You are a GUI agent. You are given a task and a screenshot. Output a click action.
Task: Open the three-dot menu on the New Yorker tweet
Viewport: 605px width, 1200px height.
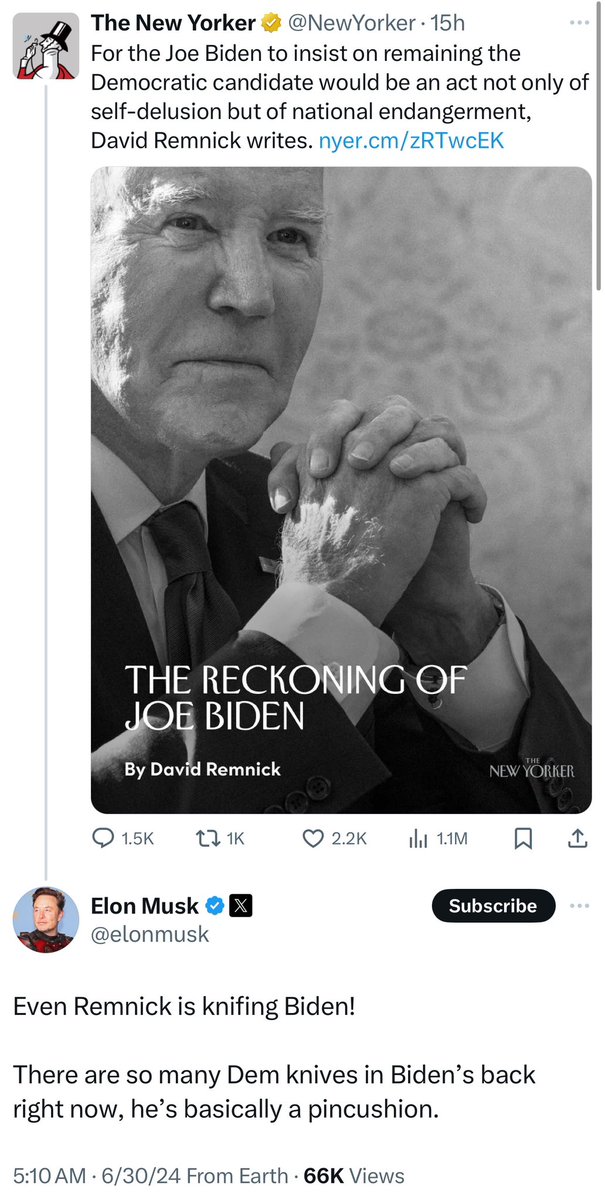(578, 21)
